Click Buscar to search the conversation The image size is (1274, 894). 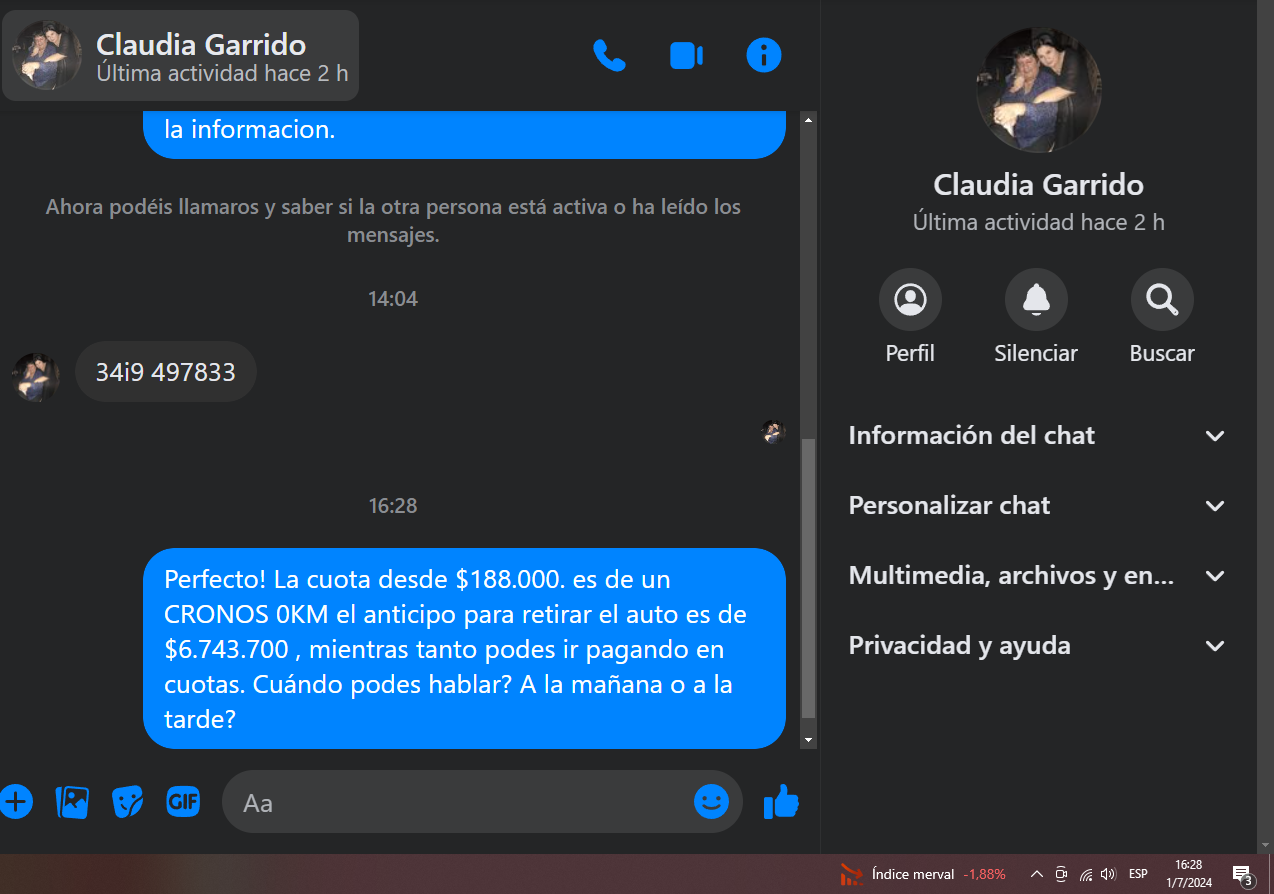(x=1162, y=316)
